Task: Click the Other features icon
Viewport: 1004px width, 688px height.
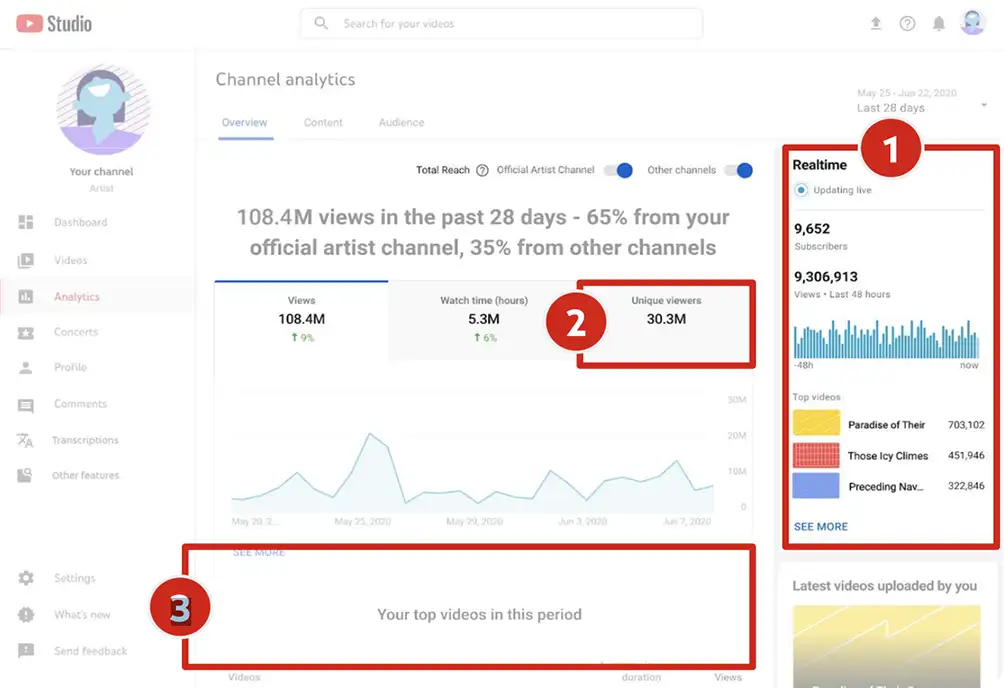Action: click(25, 475)
